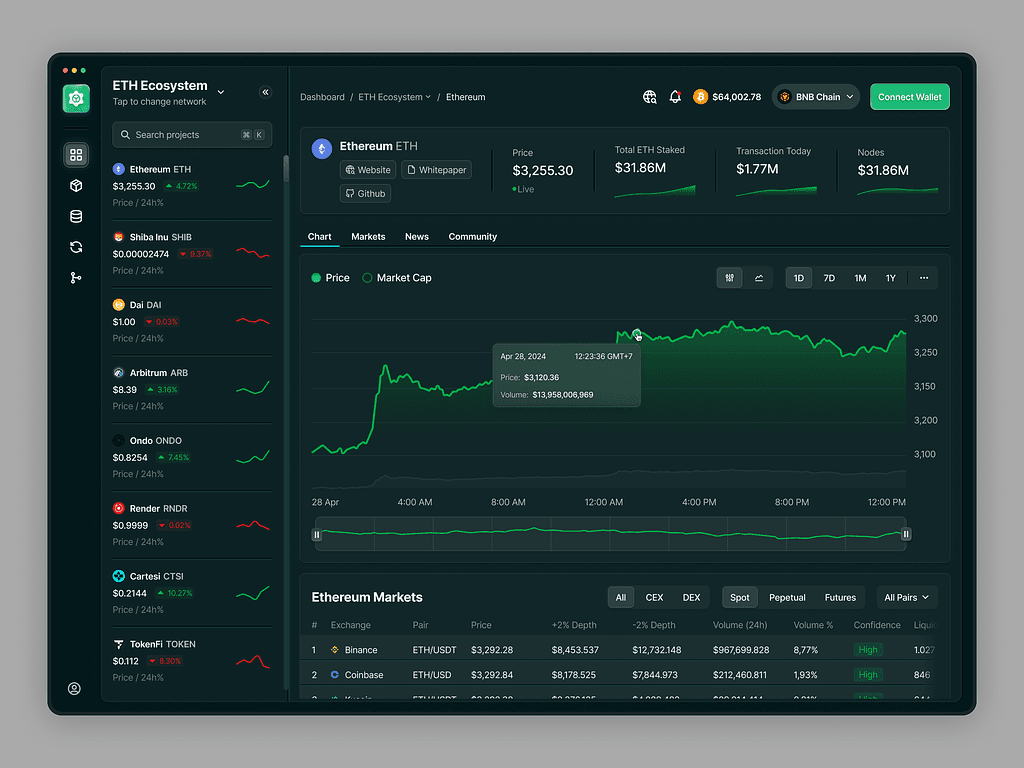Switch chart to candlestick view icon
The width and height of the screenshot is (1024, 768).
tap(729, 278)
